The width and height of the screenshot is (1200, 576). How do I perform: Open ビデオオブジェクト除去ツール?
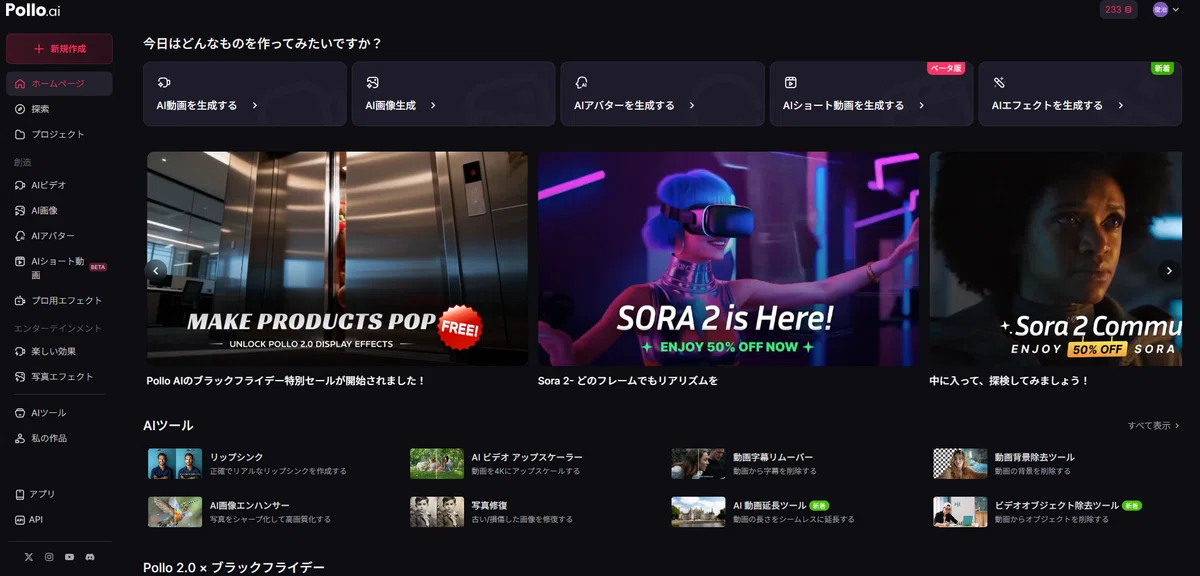1038,512
